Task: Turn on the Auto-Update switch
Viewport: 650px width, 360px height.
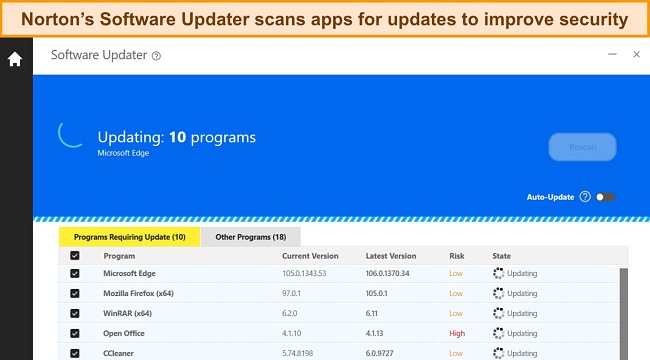Action: (605, 197)
